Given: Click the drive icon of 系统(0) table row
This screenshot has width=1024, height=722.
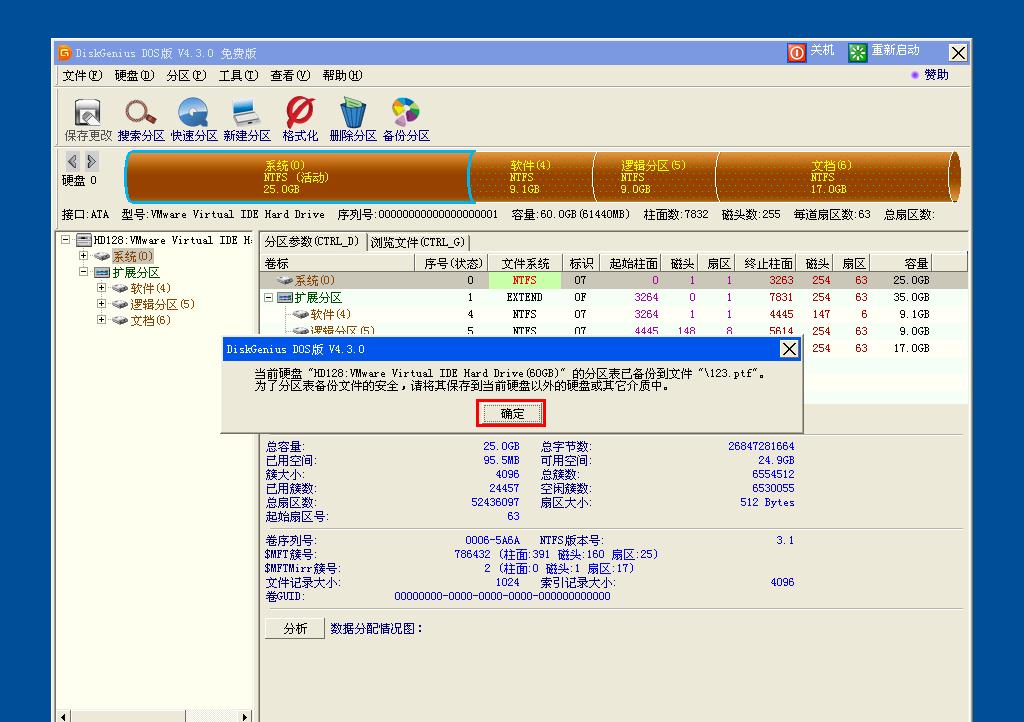Looking at the screenshot, I should tap(284, 280).
